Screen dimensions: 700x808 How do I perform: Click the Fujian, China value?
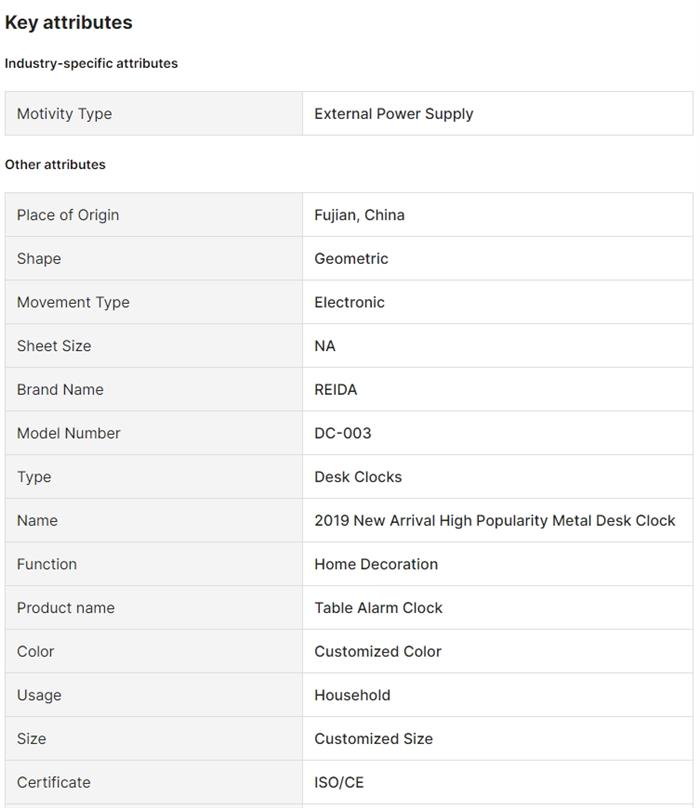pyautogui.click(x=359, y=215)
